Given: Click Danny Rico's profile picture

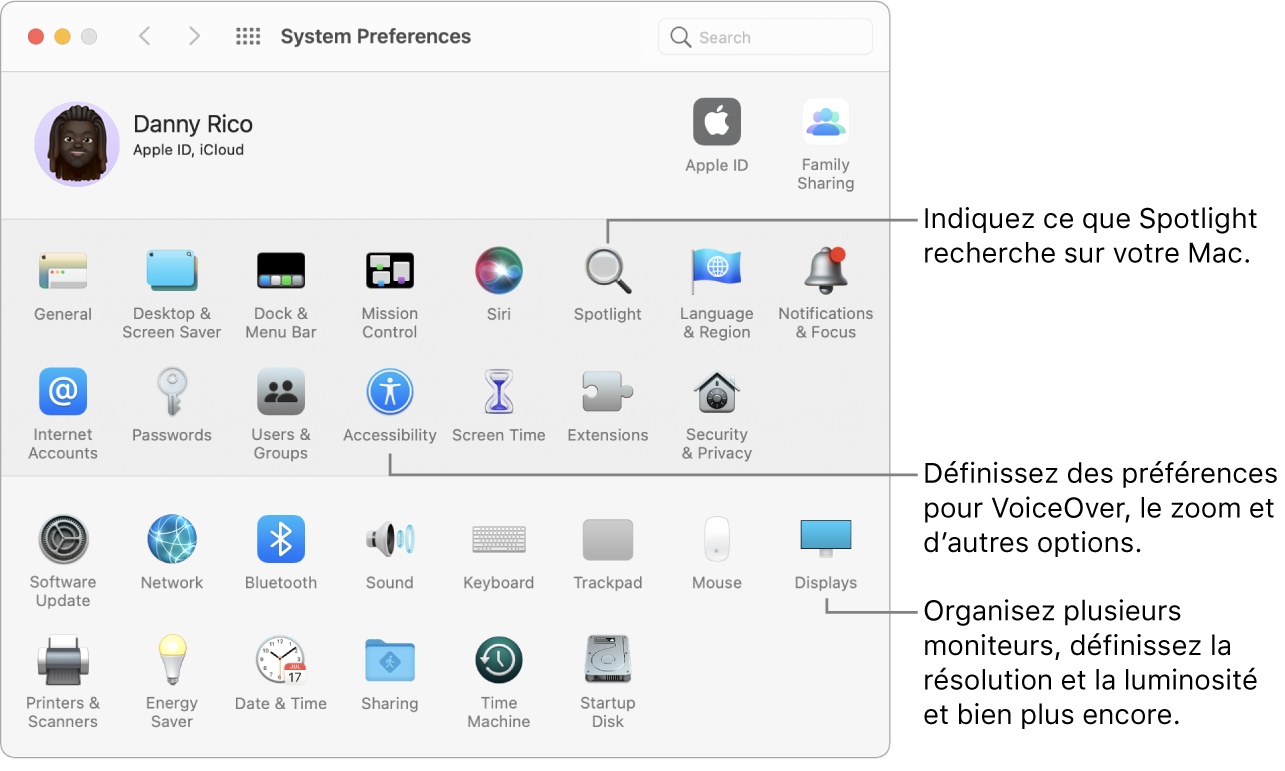Looking at the screenshot, I should pos(77,144).
